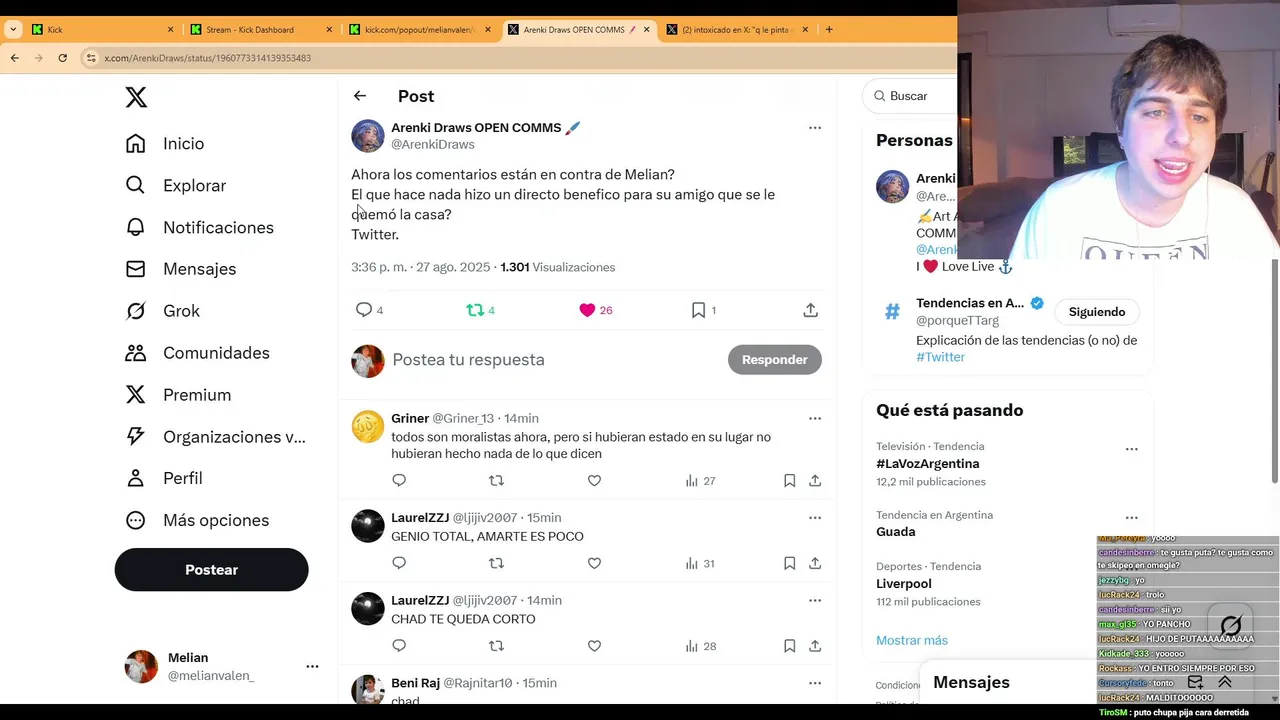Viewport: 1280px width, 720px height.
Task: Reload the page in browser toolbar
Action: coord(62,58)
